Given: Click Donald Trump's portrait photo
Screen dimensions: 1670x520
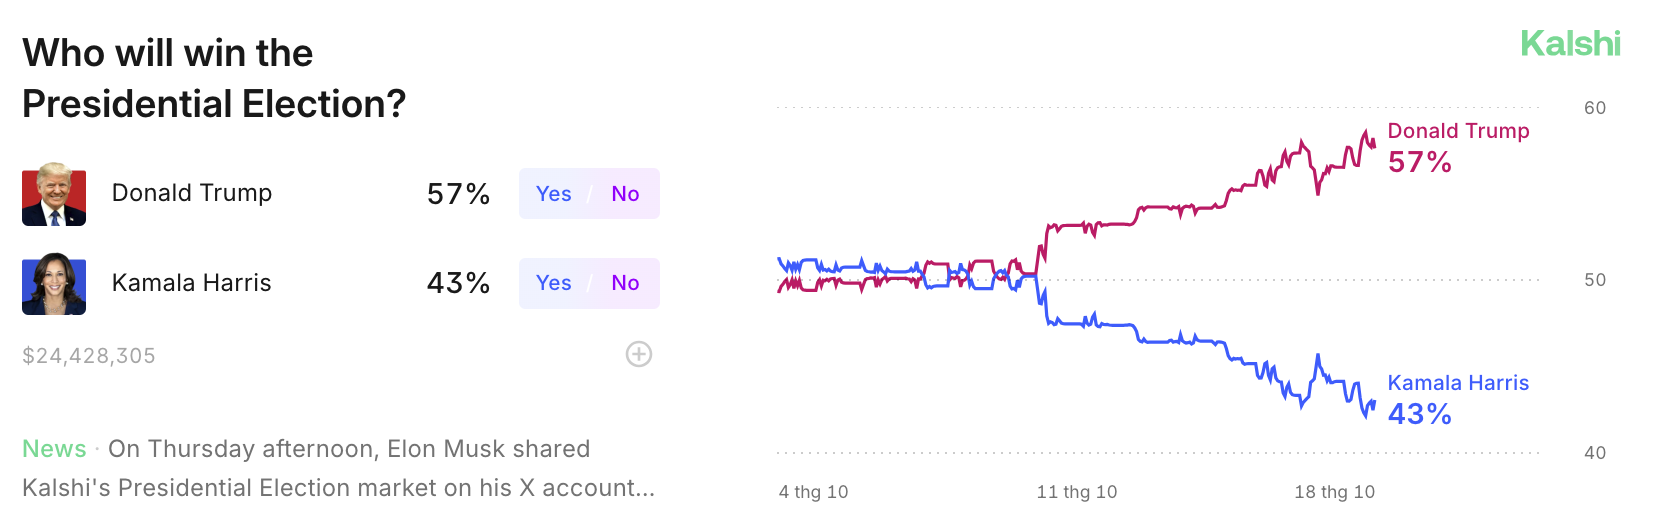Looking at the screenshot, I should pyautogui.click(x=54, y=194).
